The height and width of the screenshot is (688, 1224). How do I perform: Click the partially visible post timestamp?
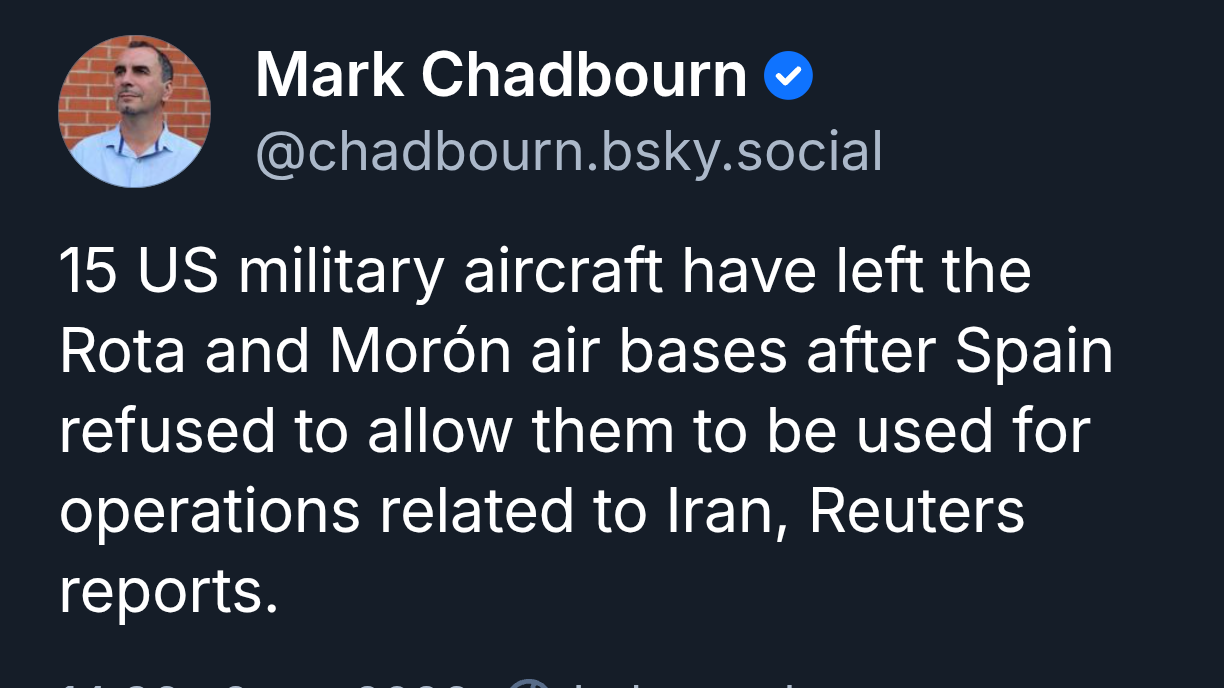click(262, 684)
